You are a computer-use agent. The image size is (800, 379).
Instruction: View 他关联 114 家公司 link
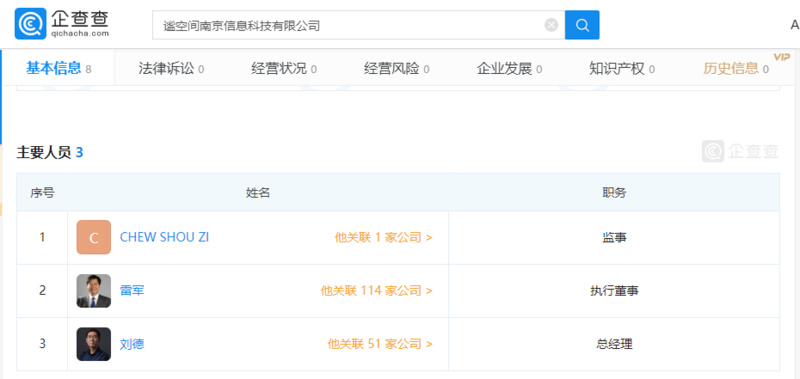click(x=377, y=291)
